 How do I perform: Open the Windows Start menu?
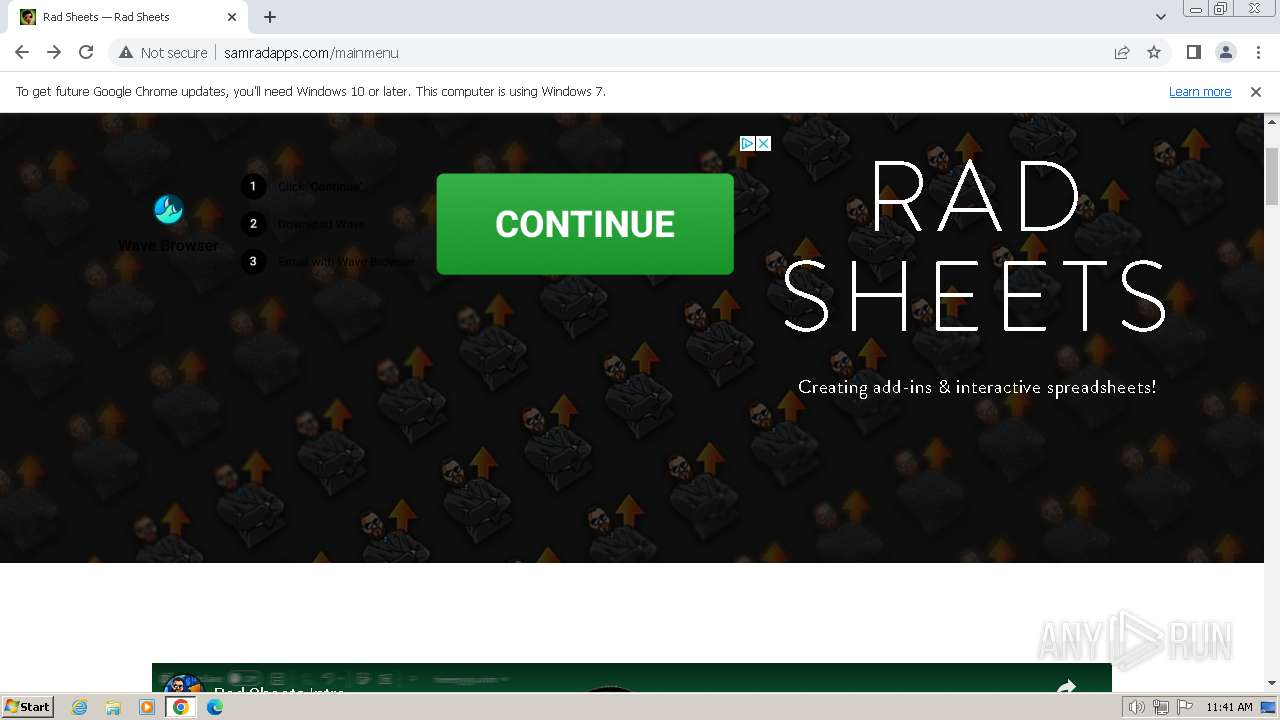click(27, 706)
